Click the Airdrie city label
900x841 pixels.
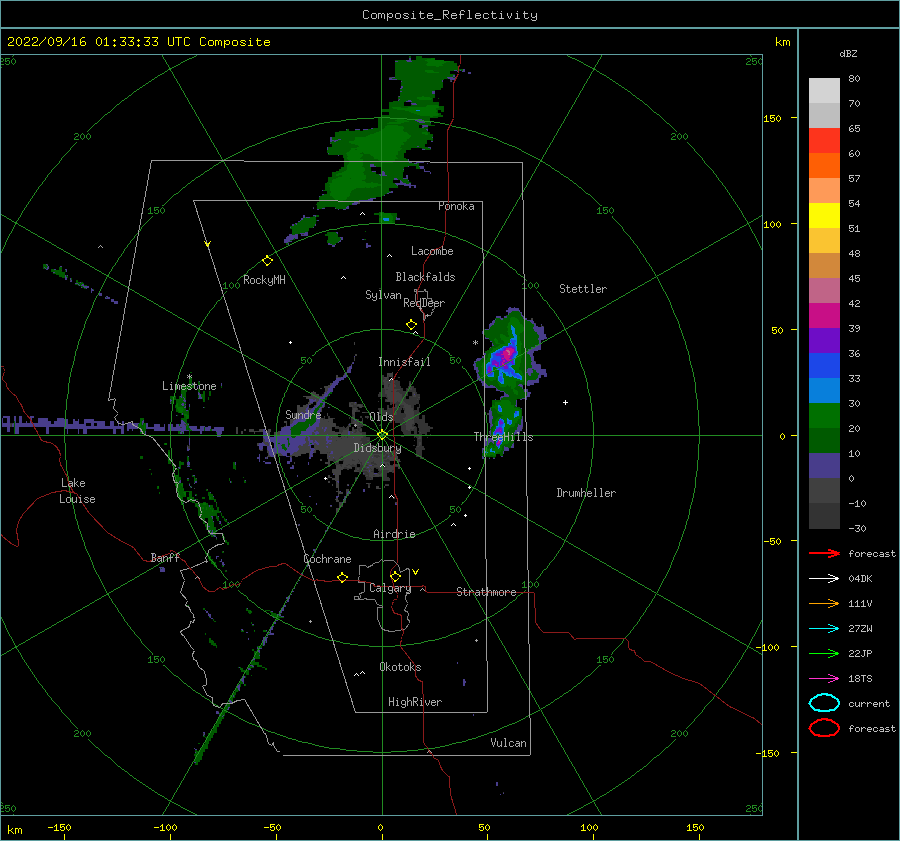[x=394, y=534]
